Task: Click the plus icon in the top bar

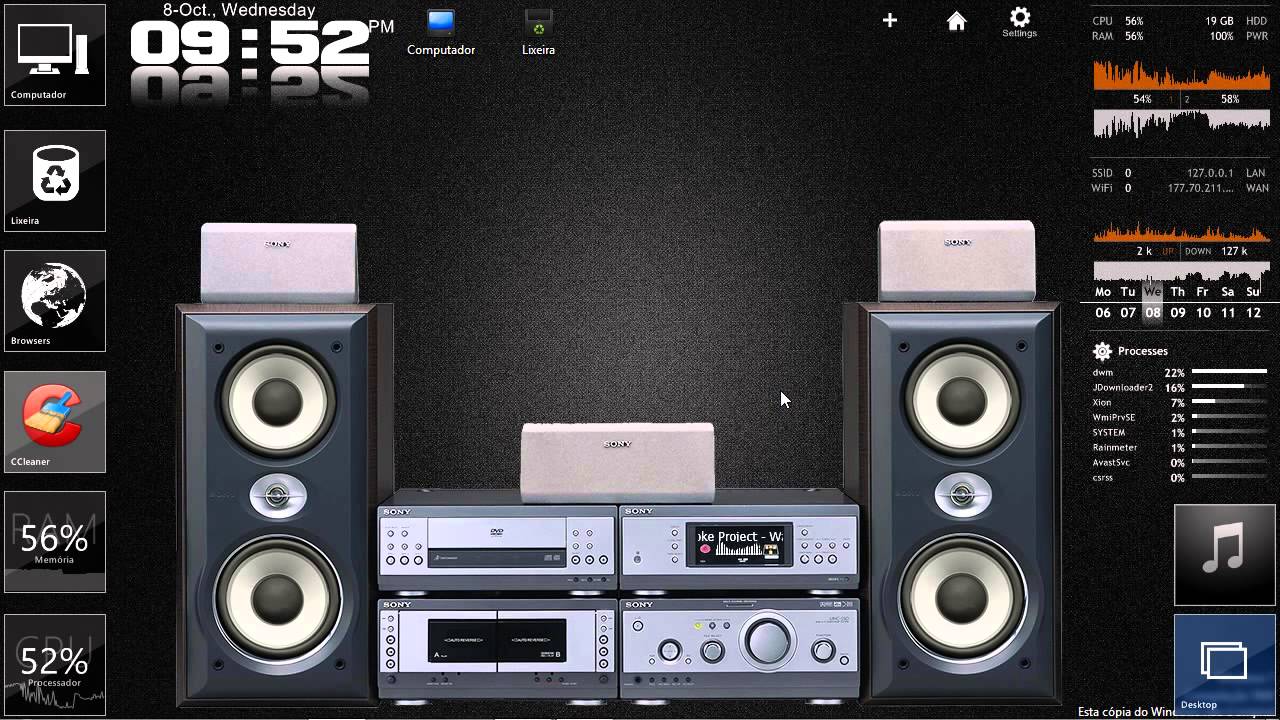Action: click(890, 20)
